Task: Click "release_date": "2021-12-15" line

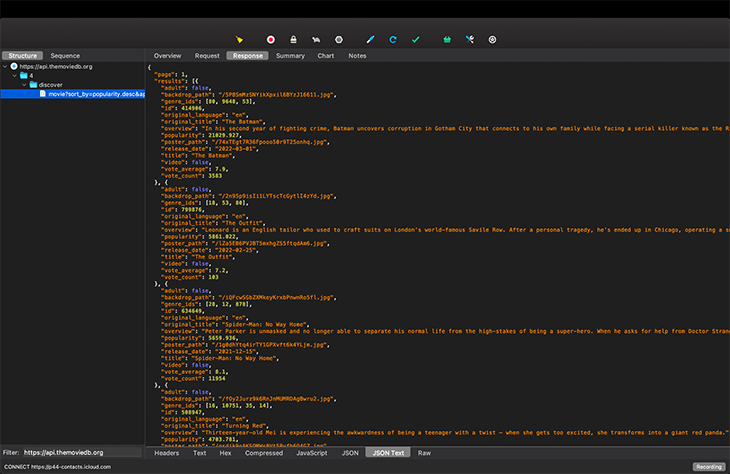Action: pyautogui.click(x=210, y=352)
